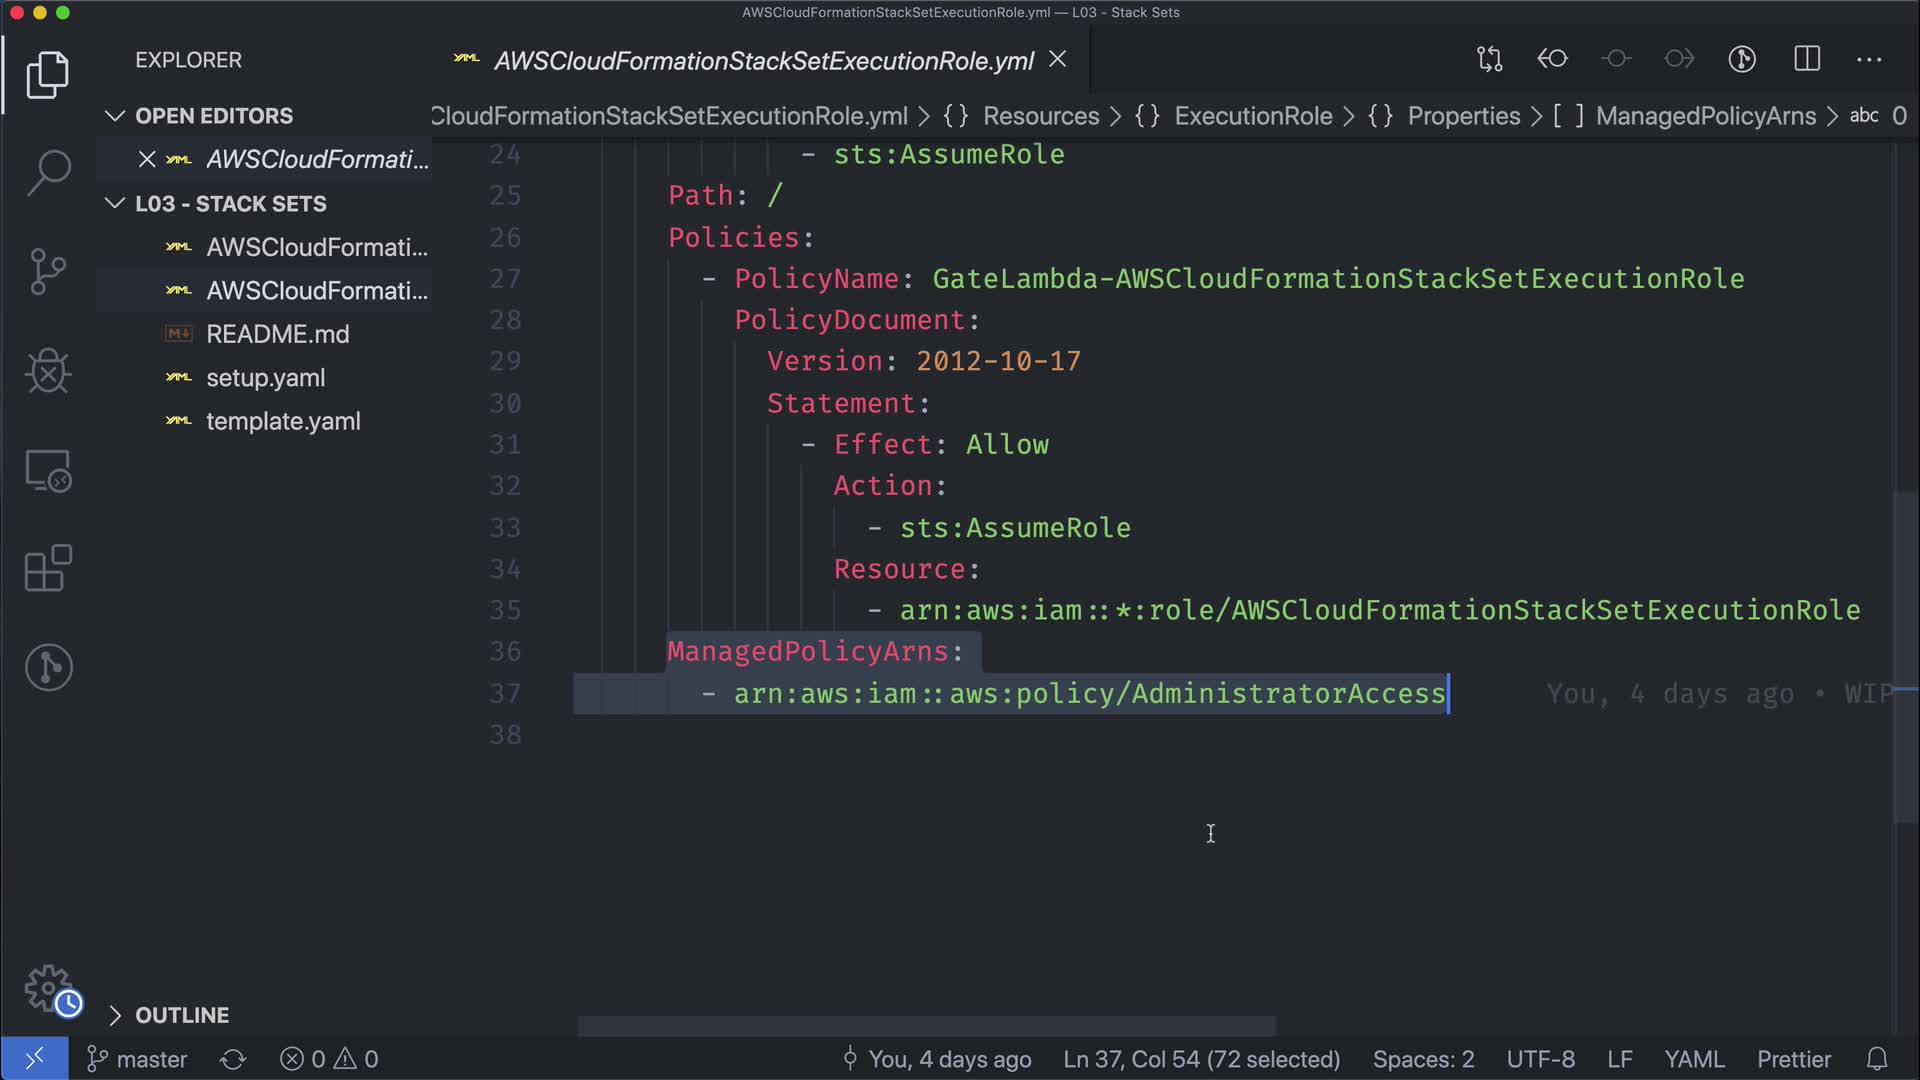Open README.md from the explorer
The height and width of the screenshot is (1080, 1920).
point(277,334)
